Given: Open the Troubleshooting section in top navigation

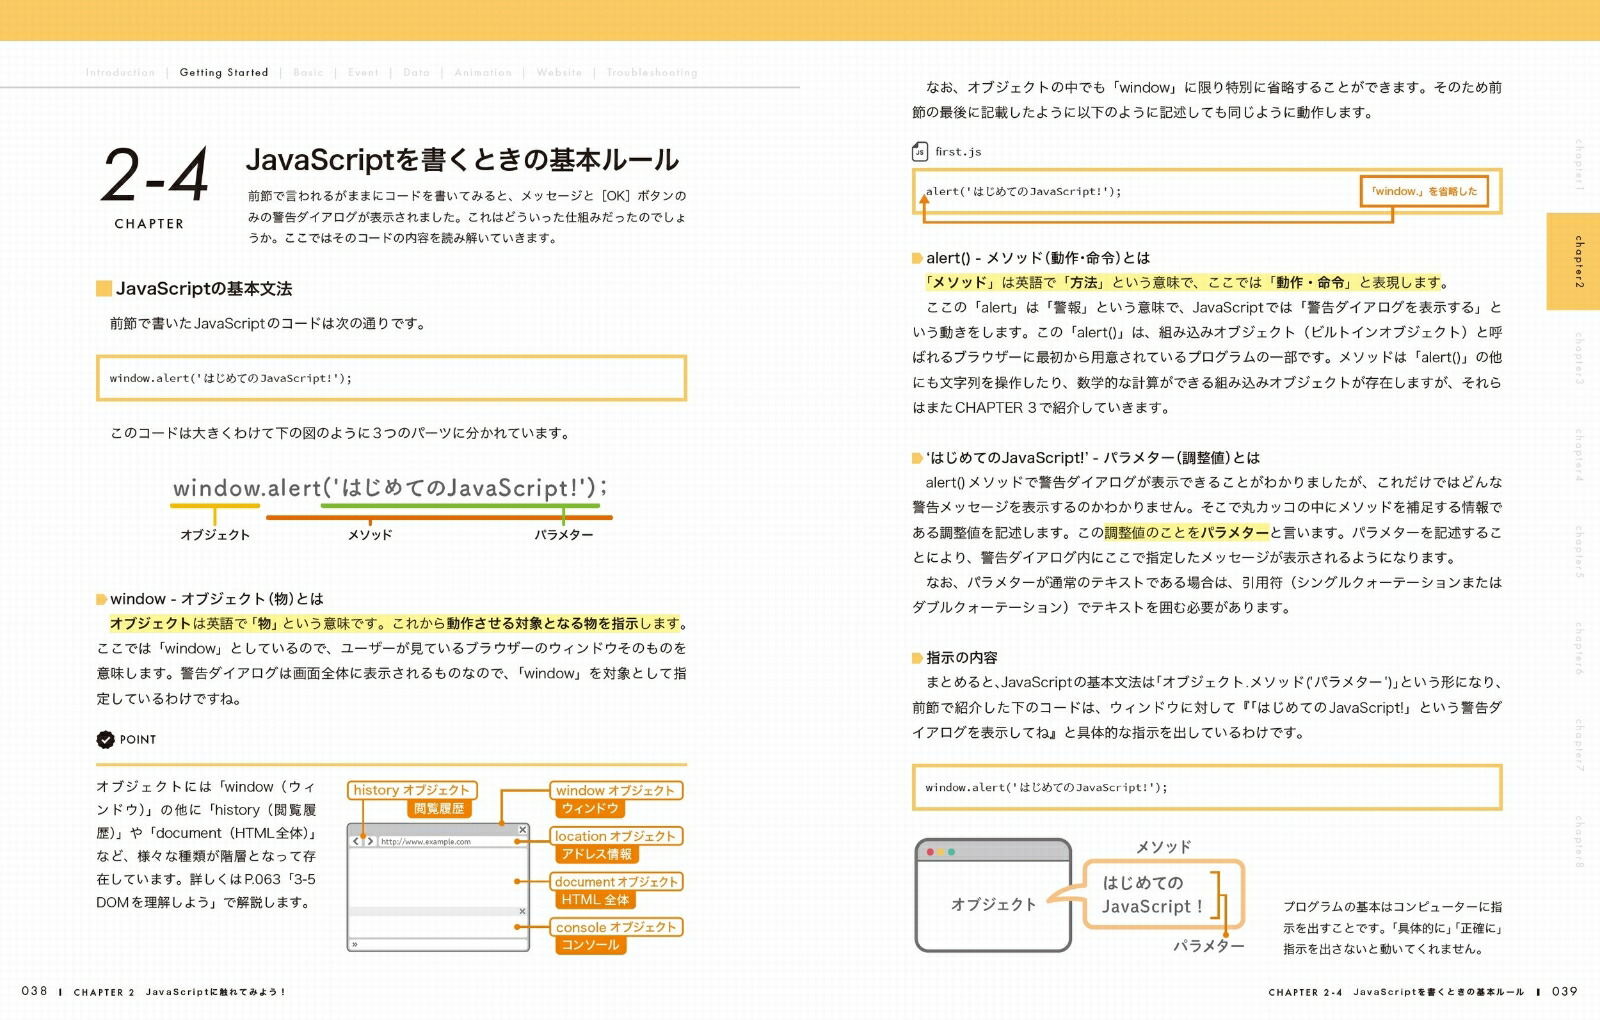Looking at the screenshot, I should 651,72.
